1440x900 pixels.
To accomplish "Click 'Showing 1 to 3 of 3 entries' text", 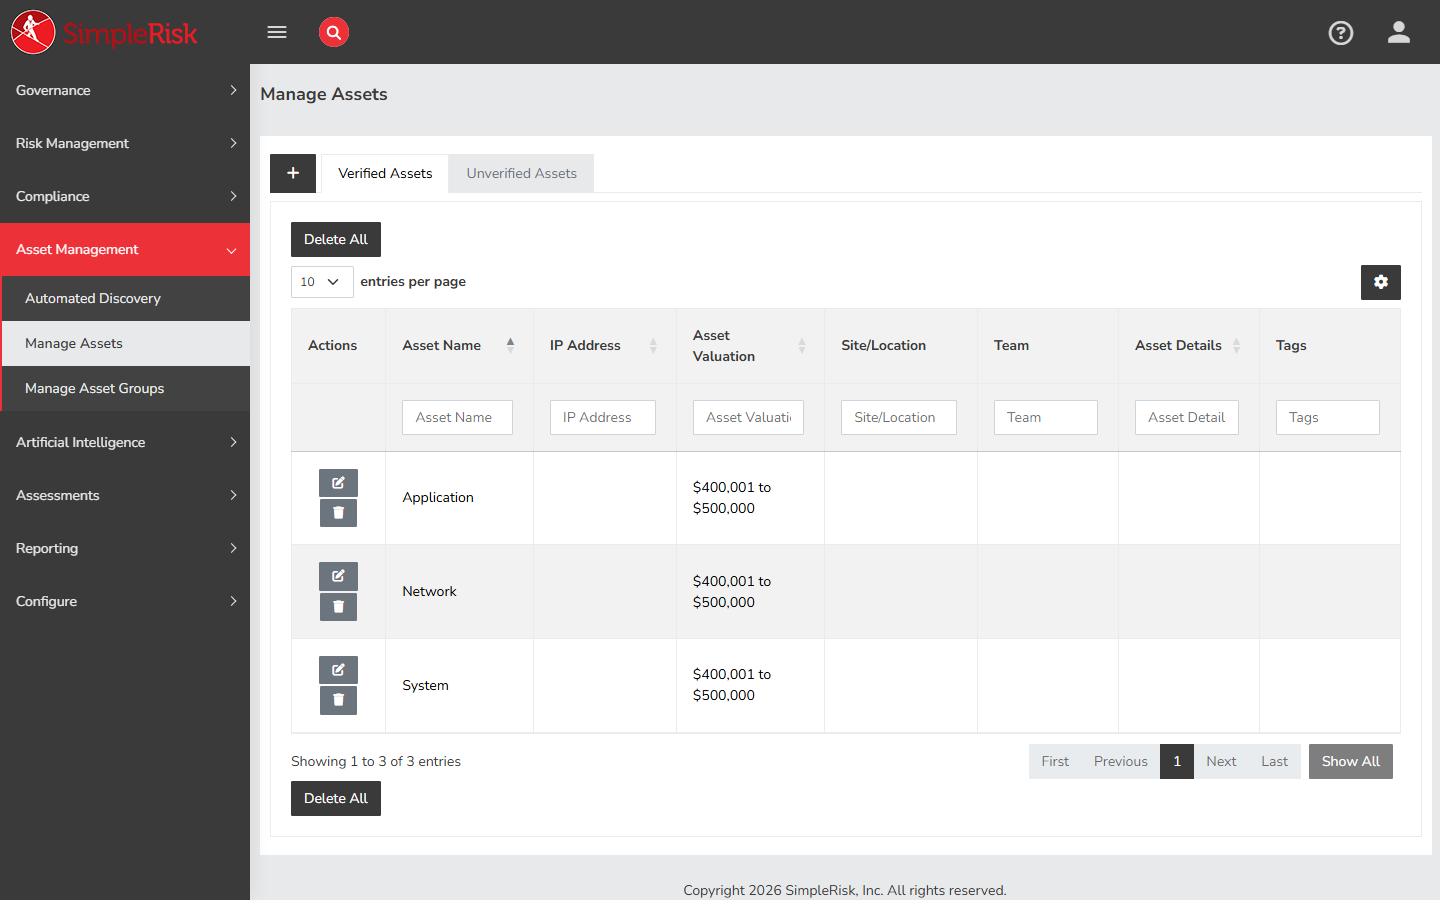I will 376,761.
